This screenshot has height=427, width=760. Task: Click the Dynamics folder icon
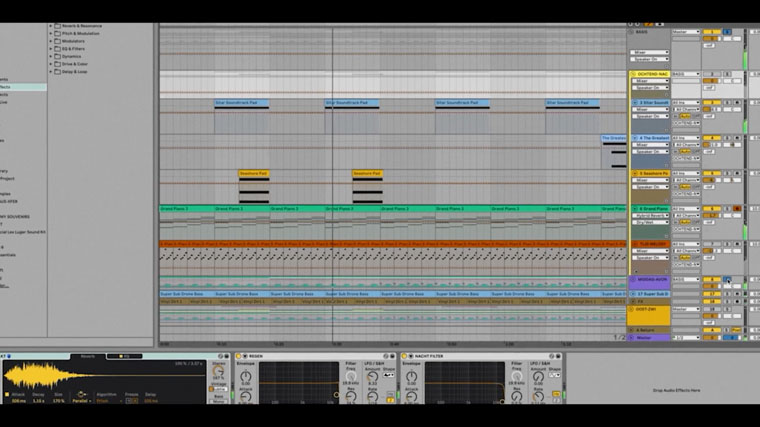pyautogui.click(x=58, y=56)
